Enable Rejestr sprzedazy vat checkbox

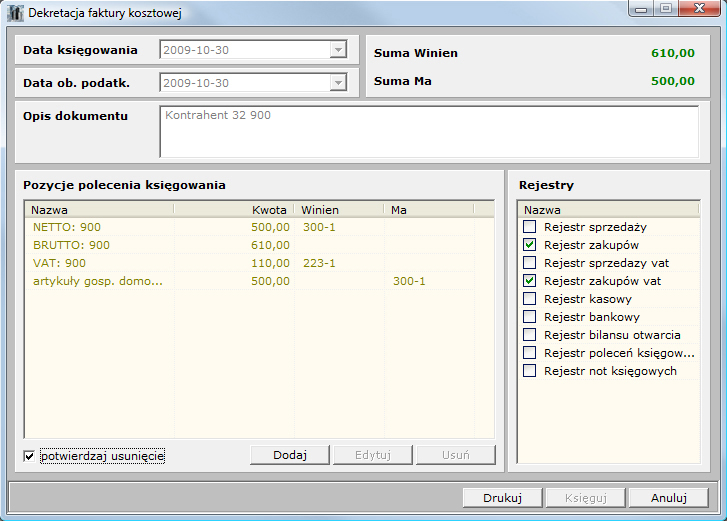pyautogui.click(x=529, y=263)
